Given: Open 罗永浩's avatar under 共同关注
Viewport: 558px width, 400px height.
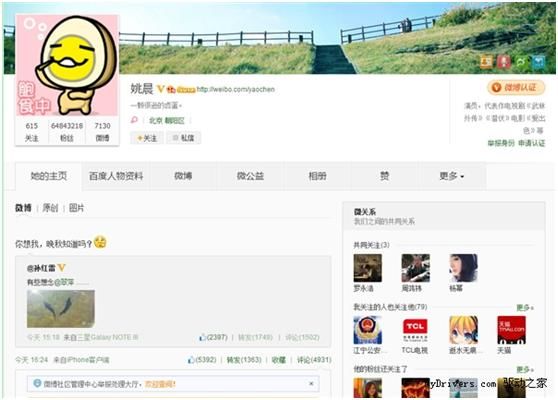Looking at the screenshot, I should (368, 268).
